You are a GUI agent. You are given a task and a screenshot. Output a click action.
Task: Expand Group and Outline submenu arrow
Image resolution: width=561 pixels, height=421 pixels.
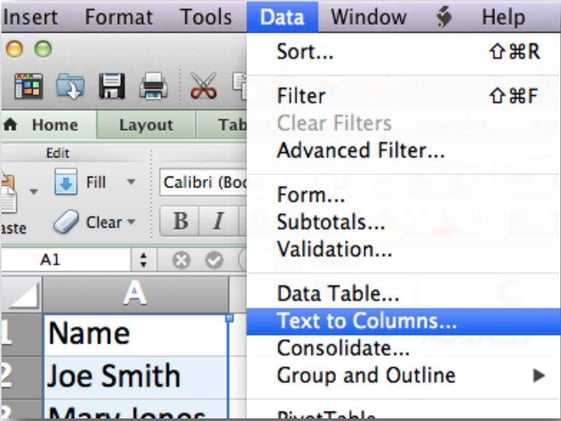539,376
